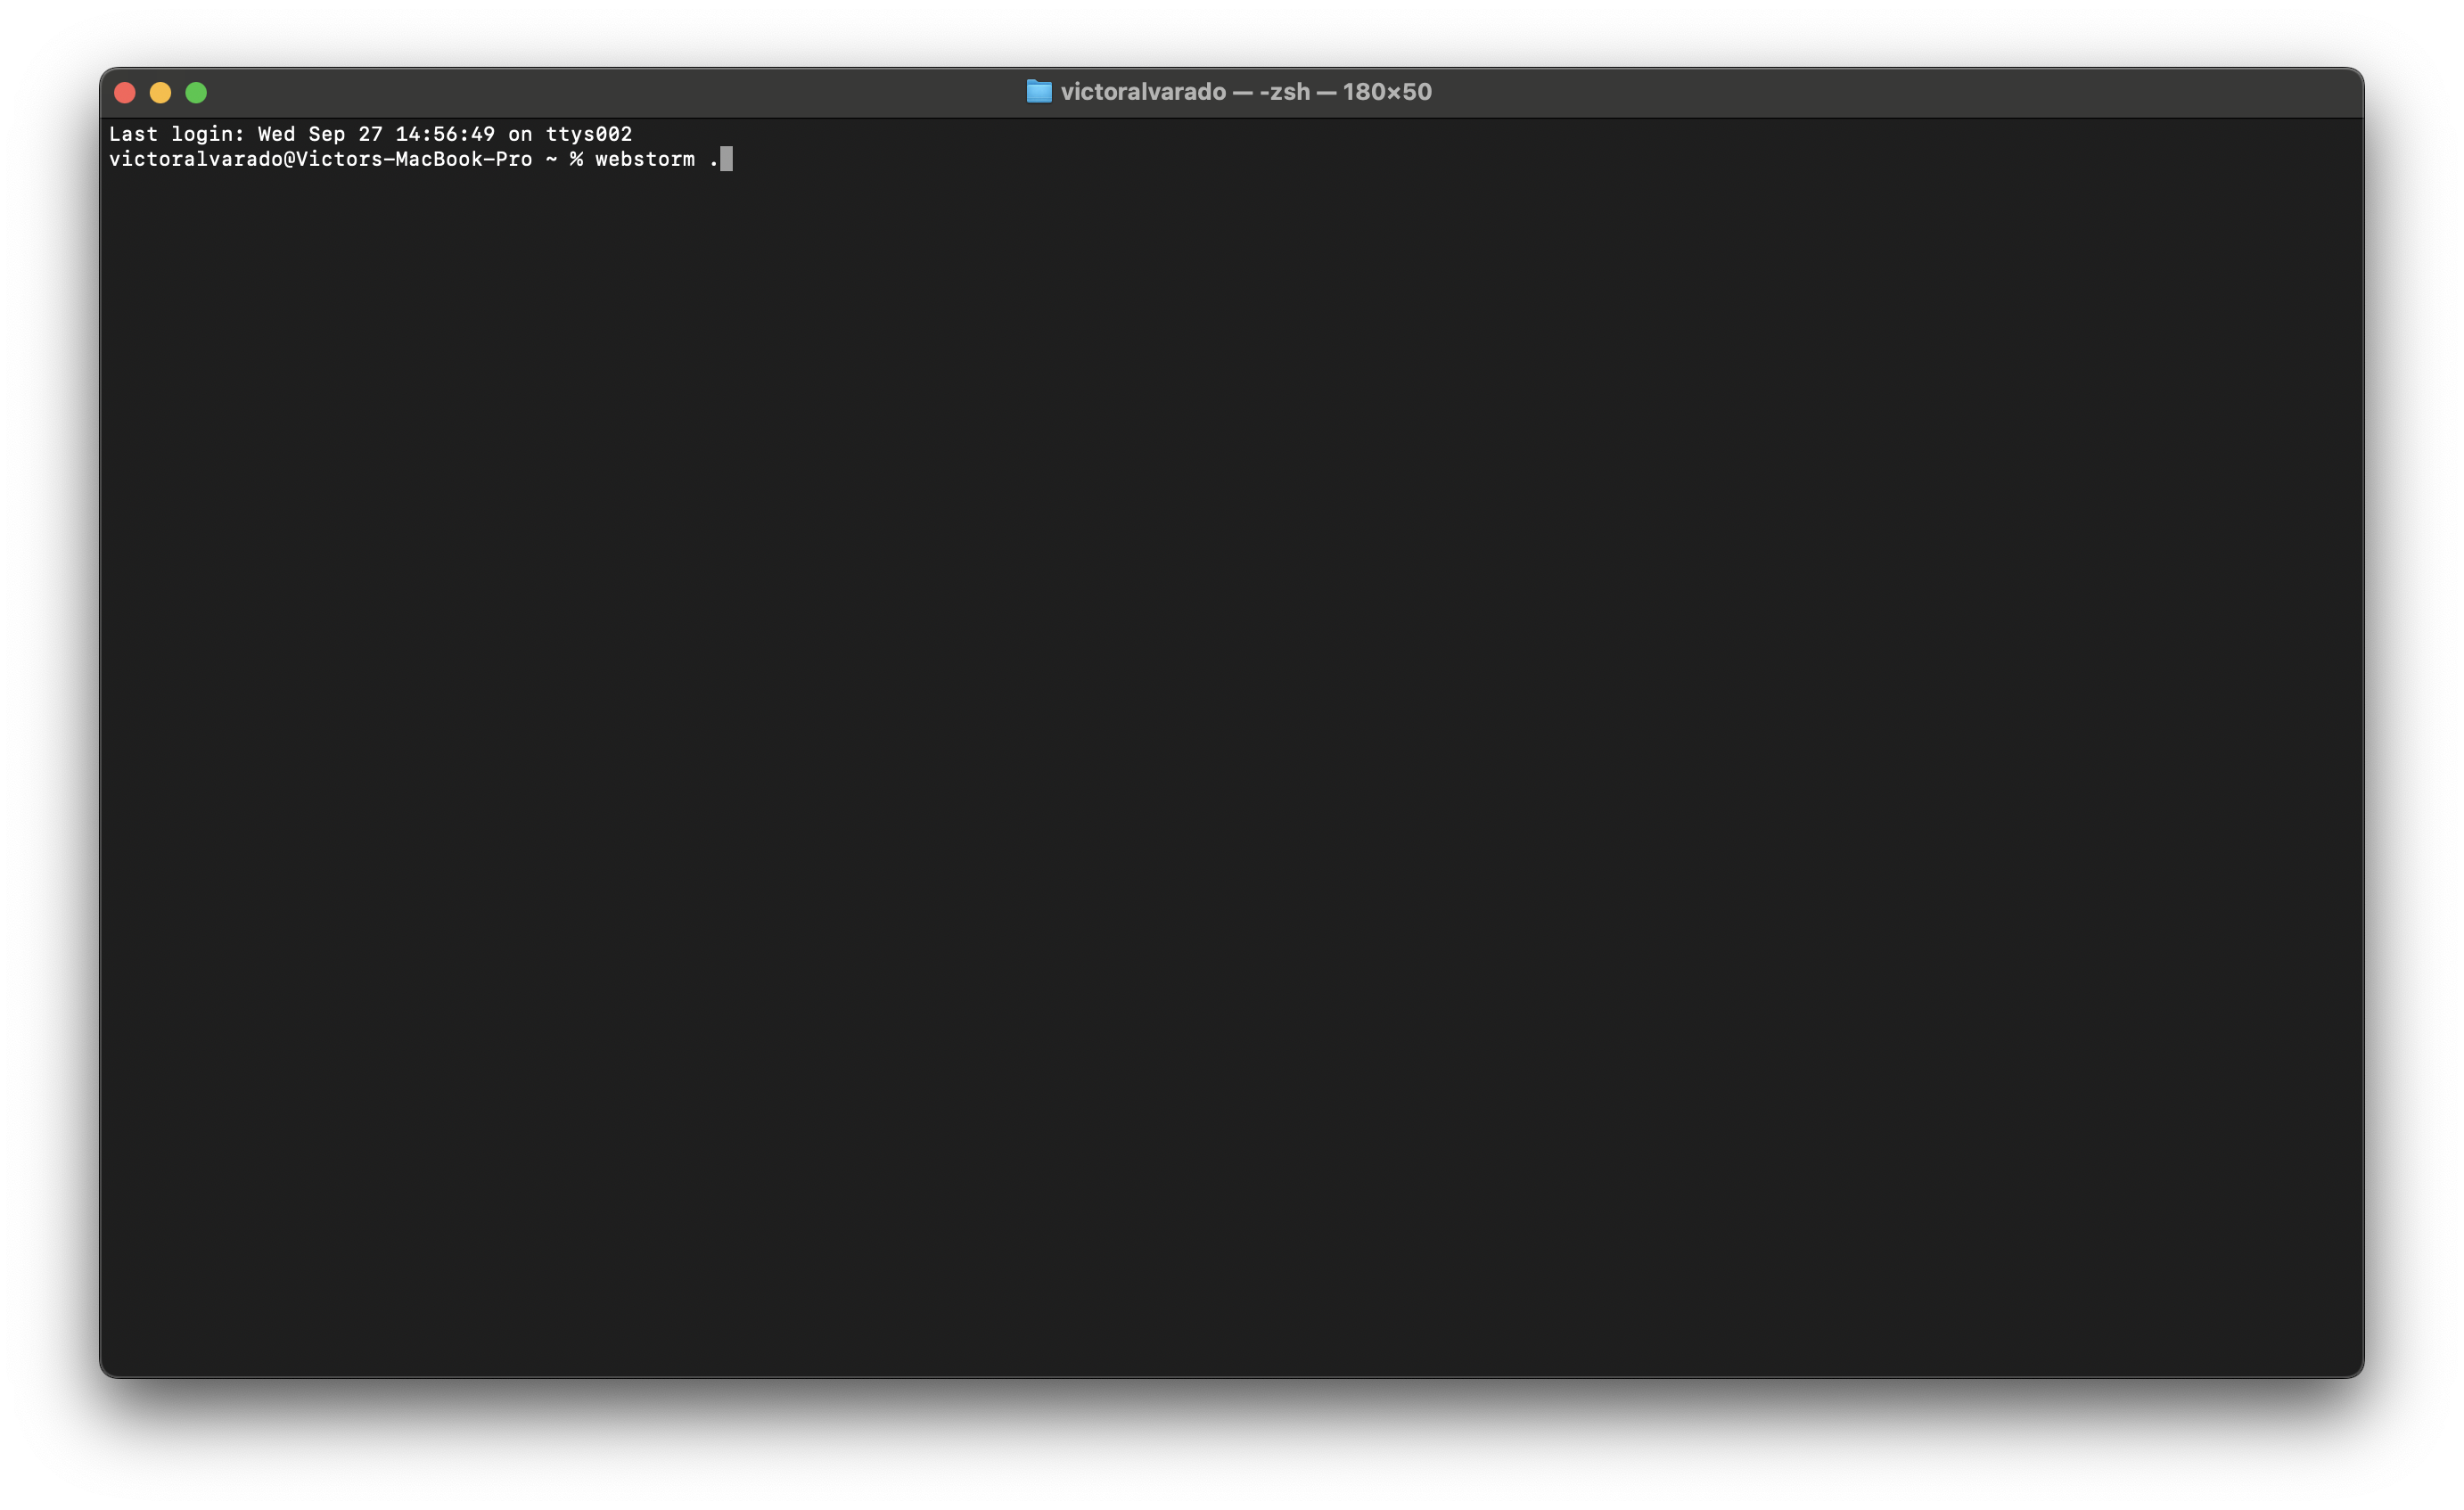Click the red close traffic light button
2464x1510 pixels.
tap(125, 92)
